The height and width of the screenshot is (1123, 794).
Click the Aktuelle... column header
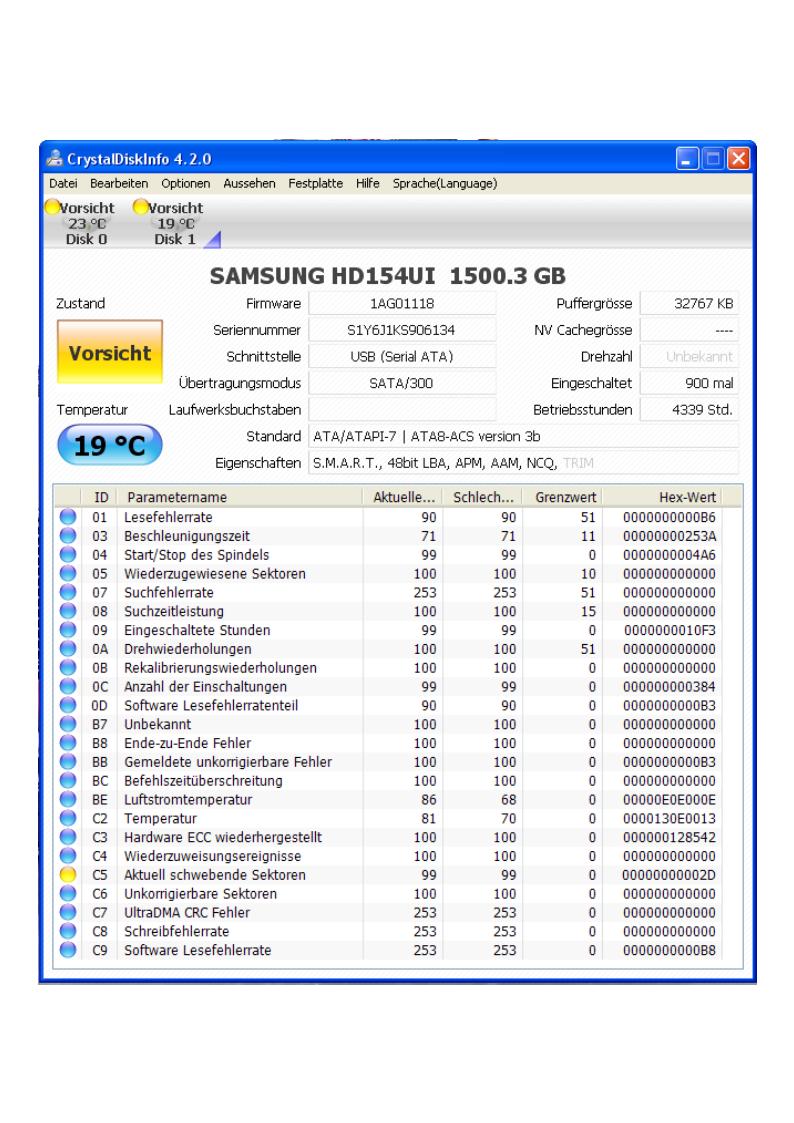(x=402, y=497)
